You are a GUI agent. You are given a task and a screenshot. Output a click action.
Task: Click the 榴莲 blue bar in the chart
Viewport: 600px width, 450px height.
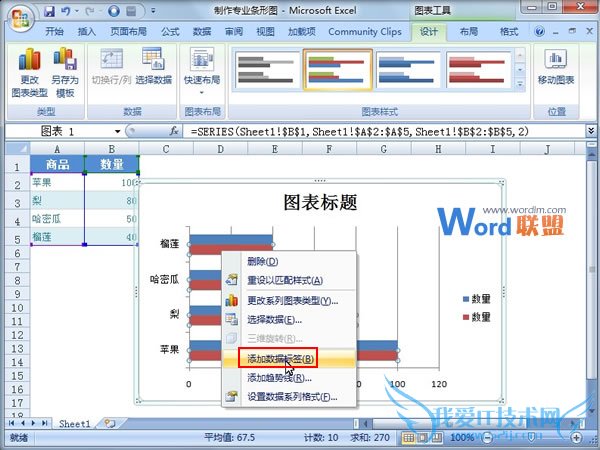click(x=231, y=240)
